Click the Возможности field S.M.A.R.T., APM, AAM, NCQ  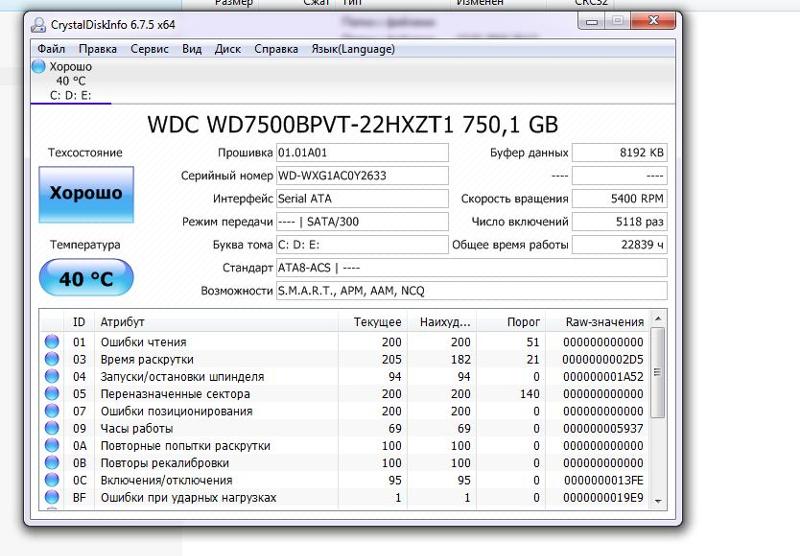[471, 290]
